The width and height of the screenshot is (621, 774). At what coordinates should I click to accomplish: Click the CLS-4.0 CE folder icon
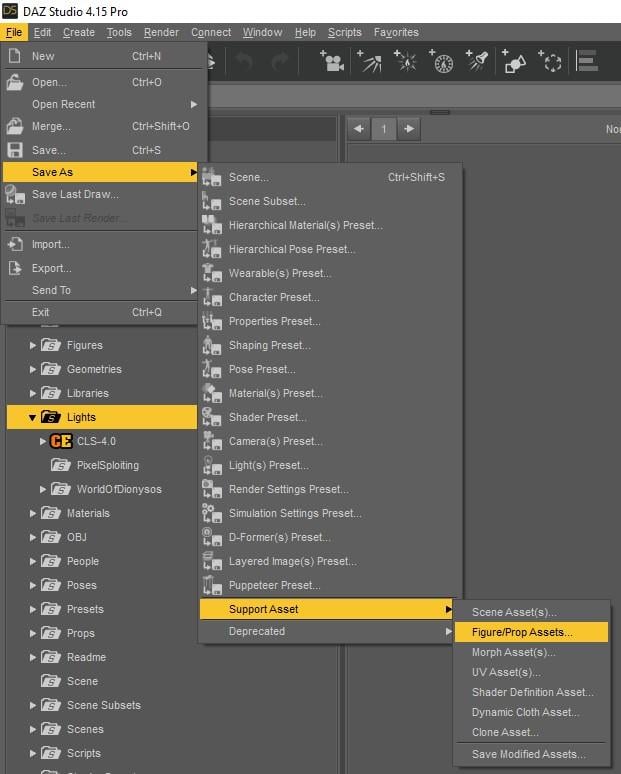point(61,441)
